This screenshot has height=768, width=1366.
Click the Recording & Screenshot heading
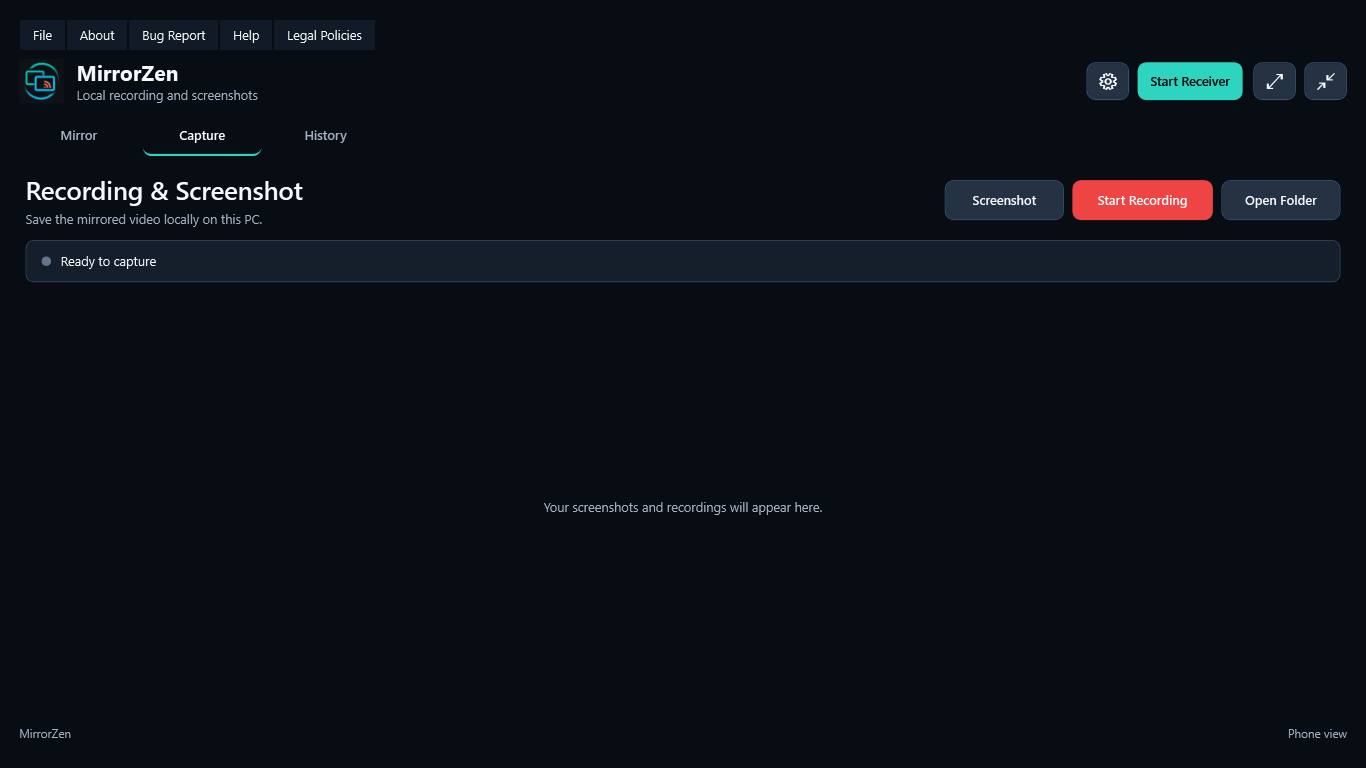164,191
